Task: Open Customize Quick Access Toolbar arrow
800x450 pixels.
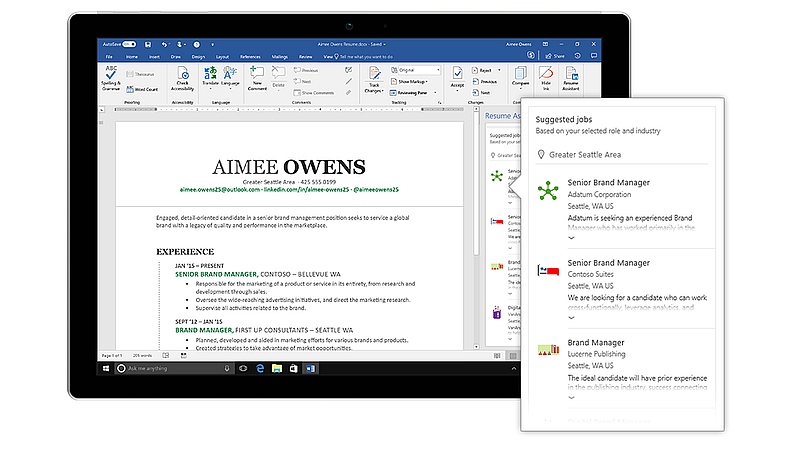Action: (213, 44)
